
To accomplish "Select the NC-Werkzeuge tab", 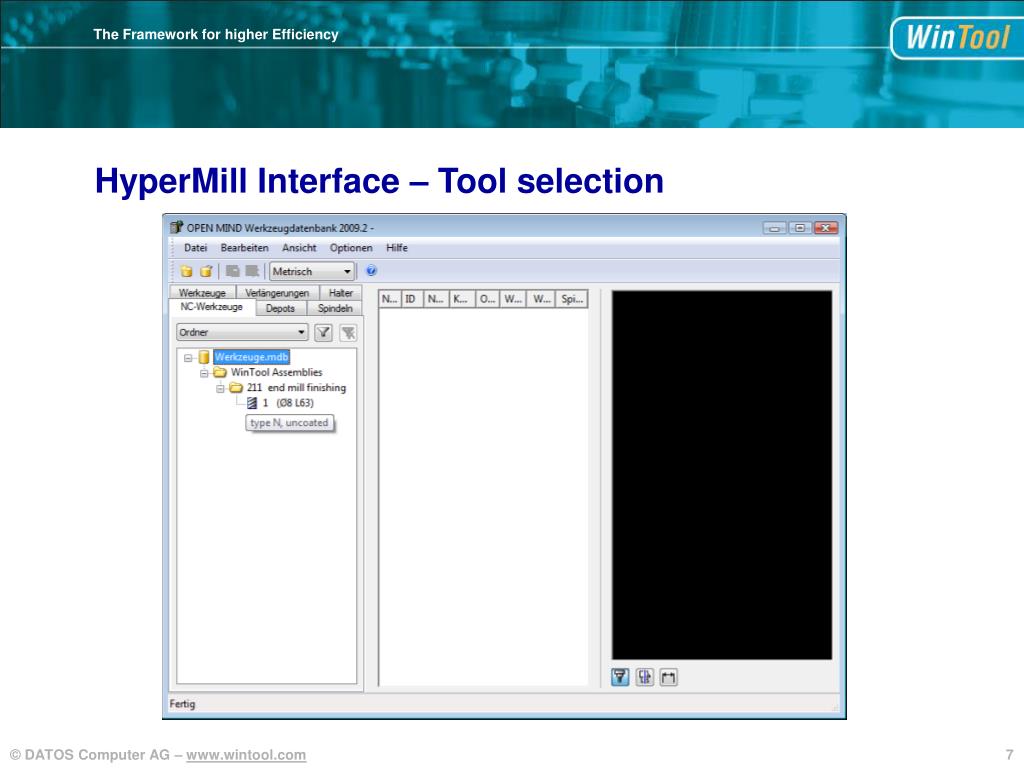I will (212, 307).
